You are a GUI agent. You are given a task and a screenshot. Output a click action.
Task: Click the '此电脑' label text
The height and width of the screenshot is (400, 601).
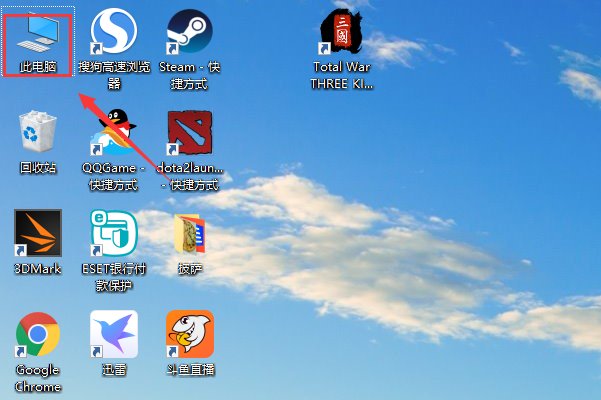[38, 67]
